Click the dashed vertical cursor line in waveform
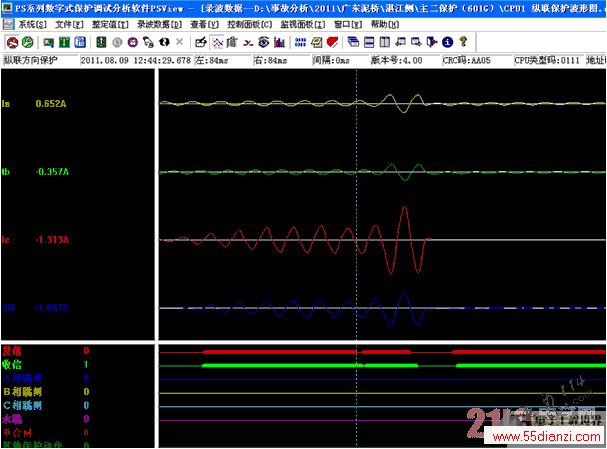Viewport: 607px width, 449px height. pos(357,205)
